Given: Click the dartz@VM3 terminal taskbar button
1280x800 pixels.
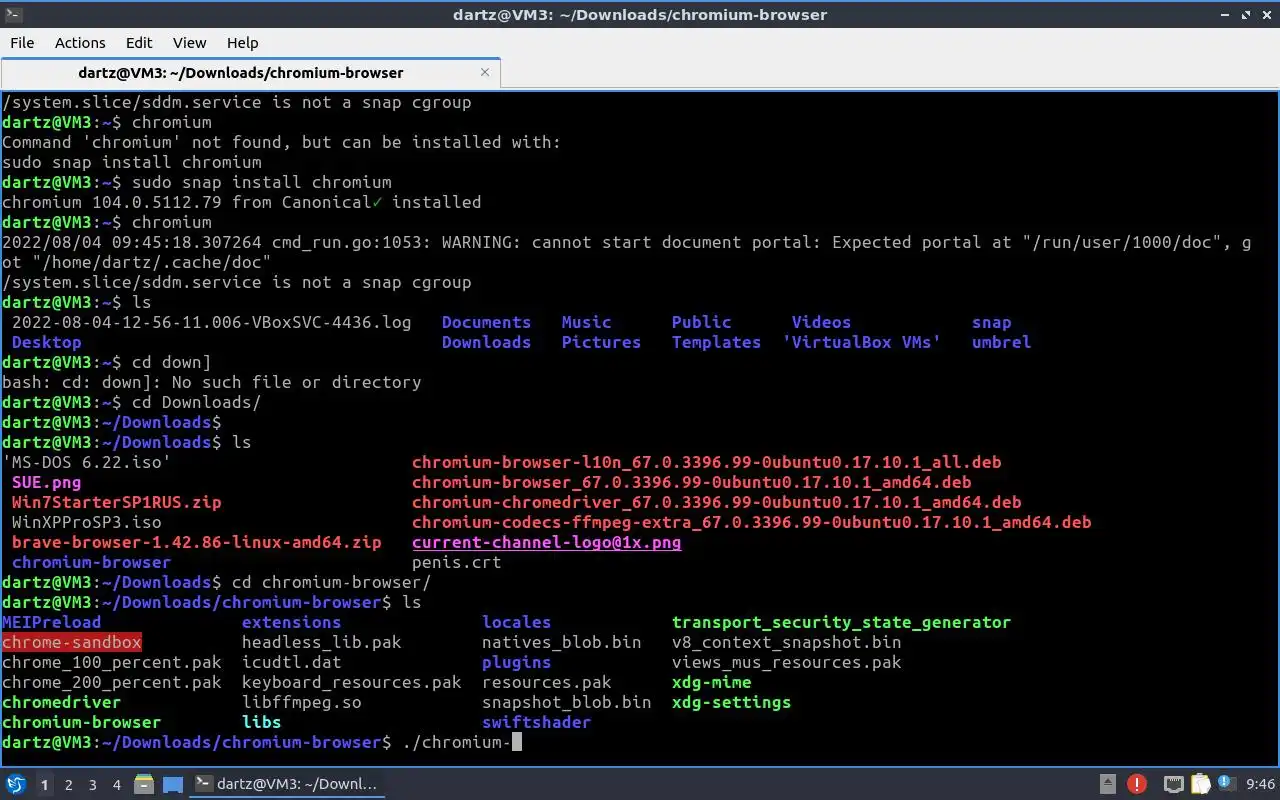Looking at the screenshot, I should point(289,784).
